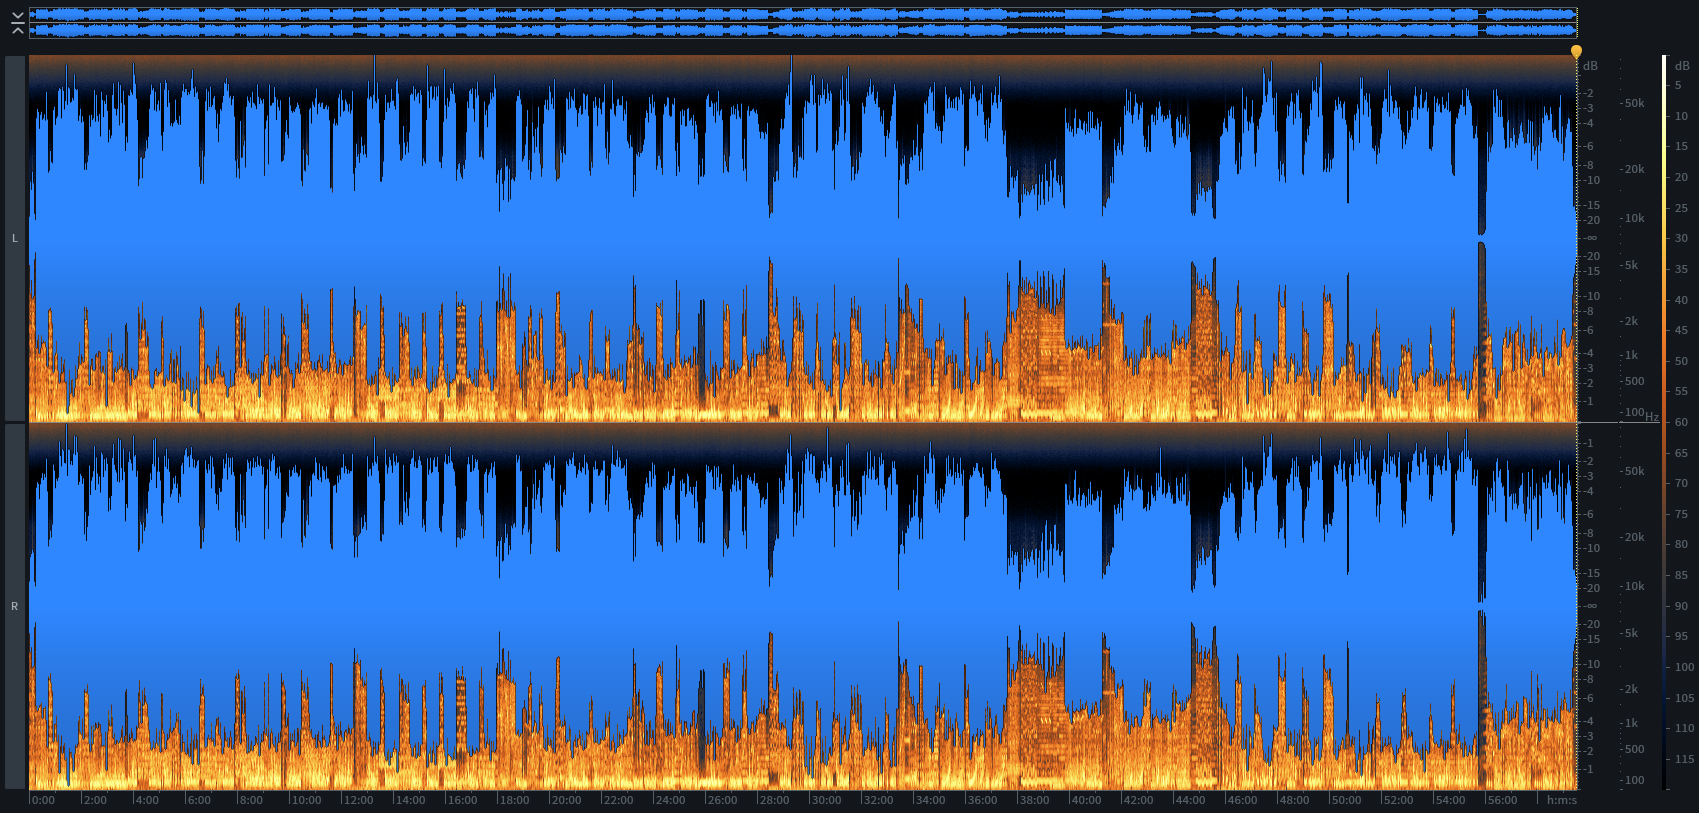Click the 38:00 mark on the time ruler

1034,800
